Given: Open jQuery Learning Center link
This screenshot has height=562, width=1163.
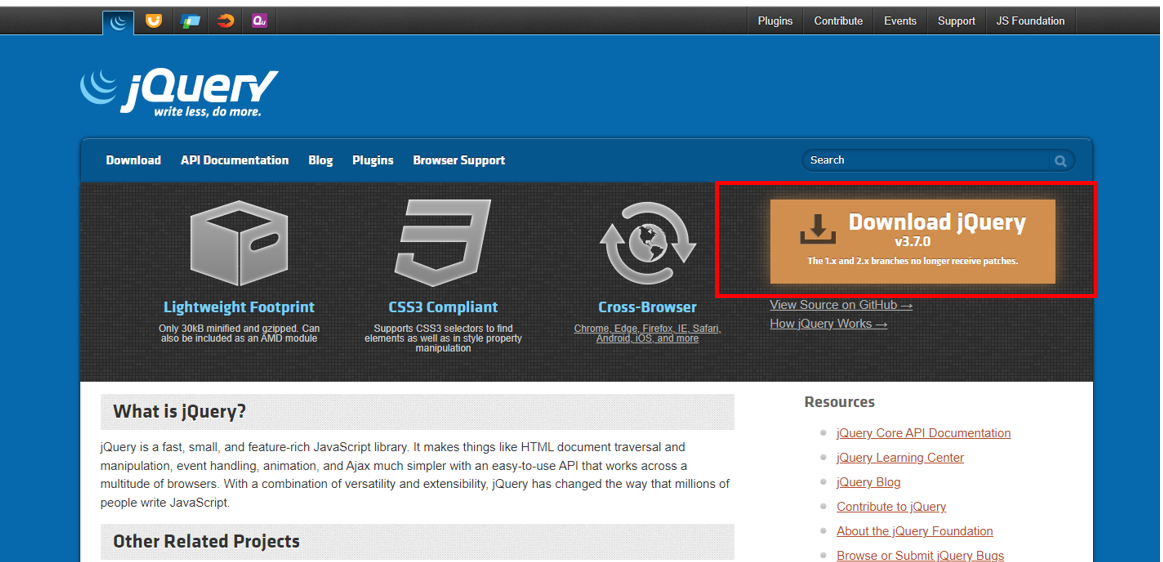Looking at the screenshot, I should pos(900,457).
